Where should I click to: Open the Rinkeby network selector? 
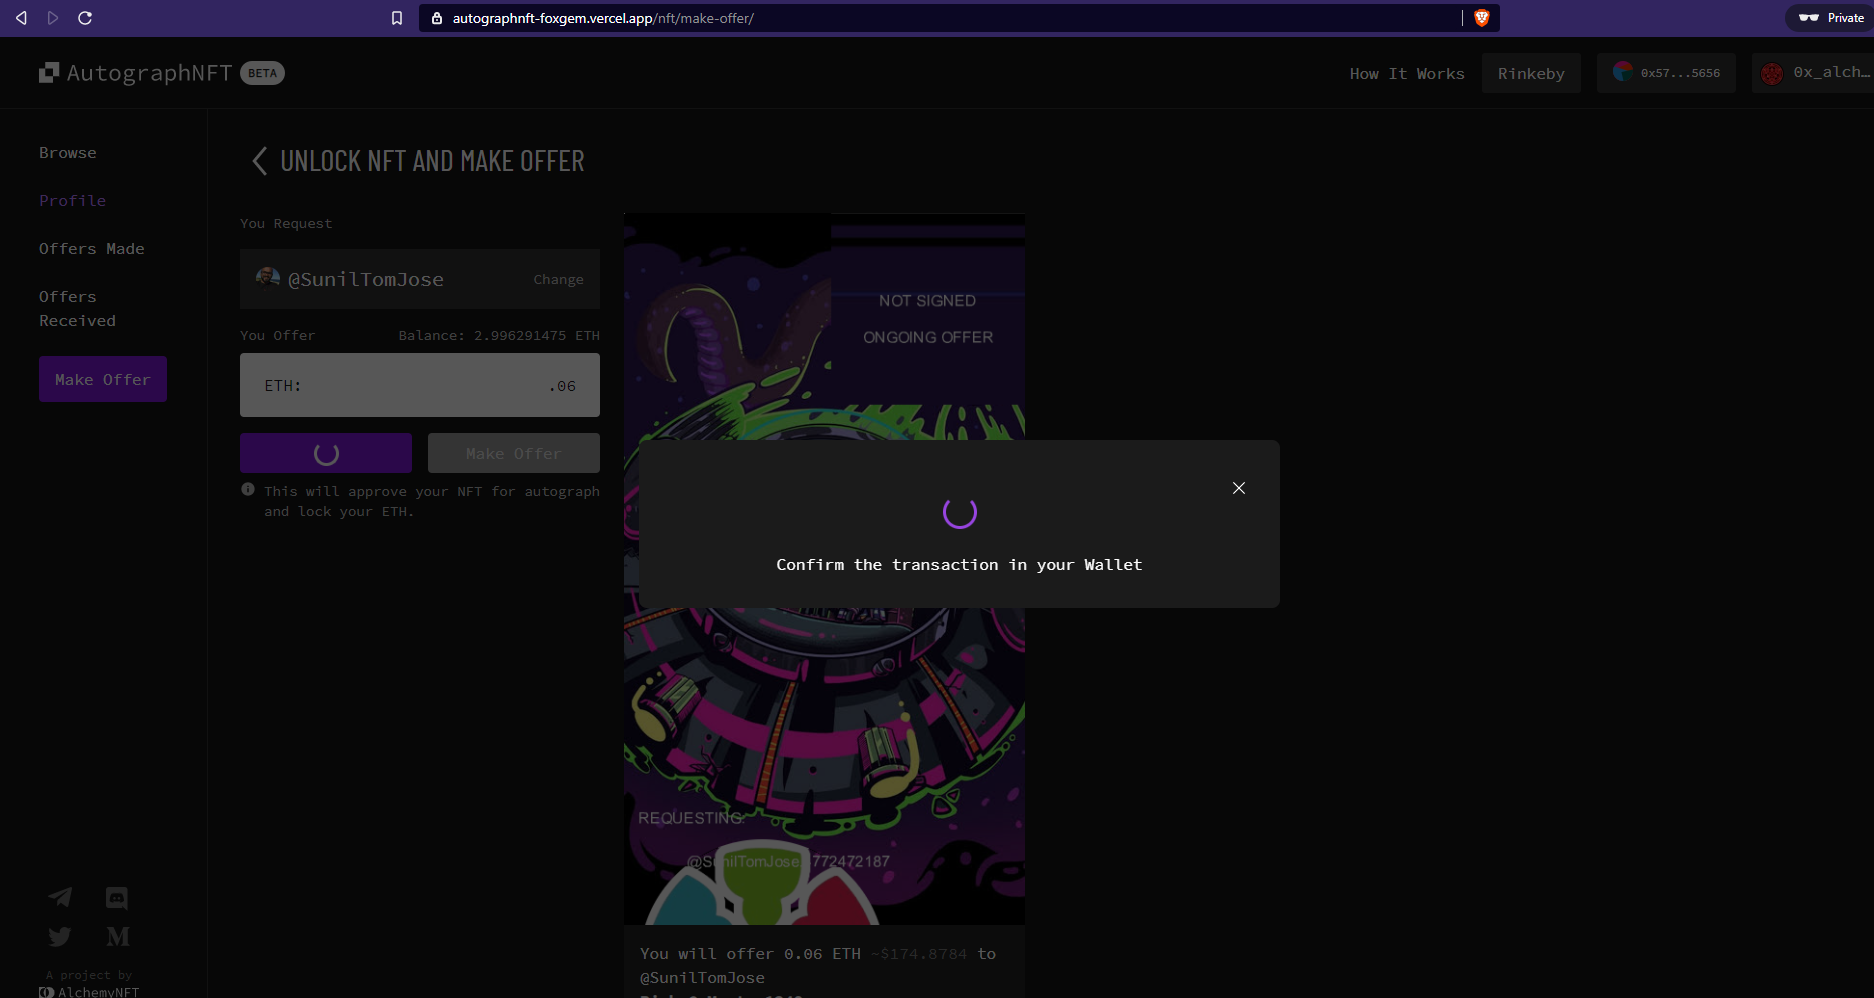coord(1531,73)
